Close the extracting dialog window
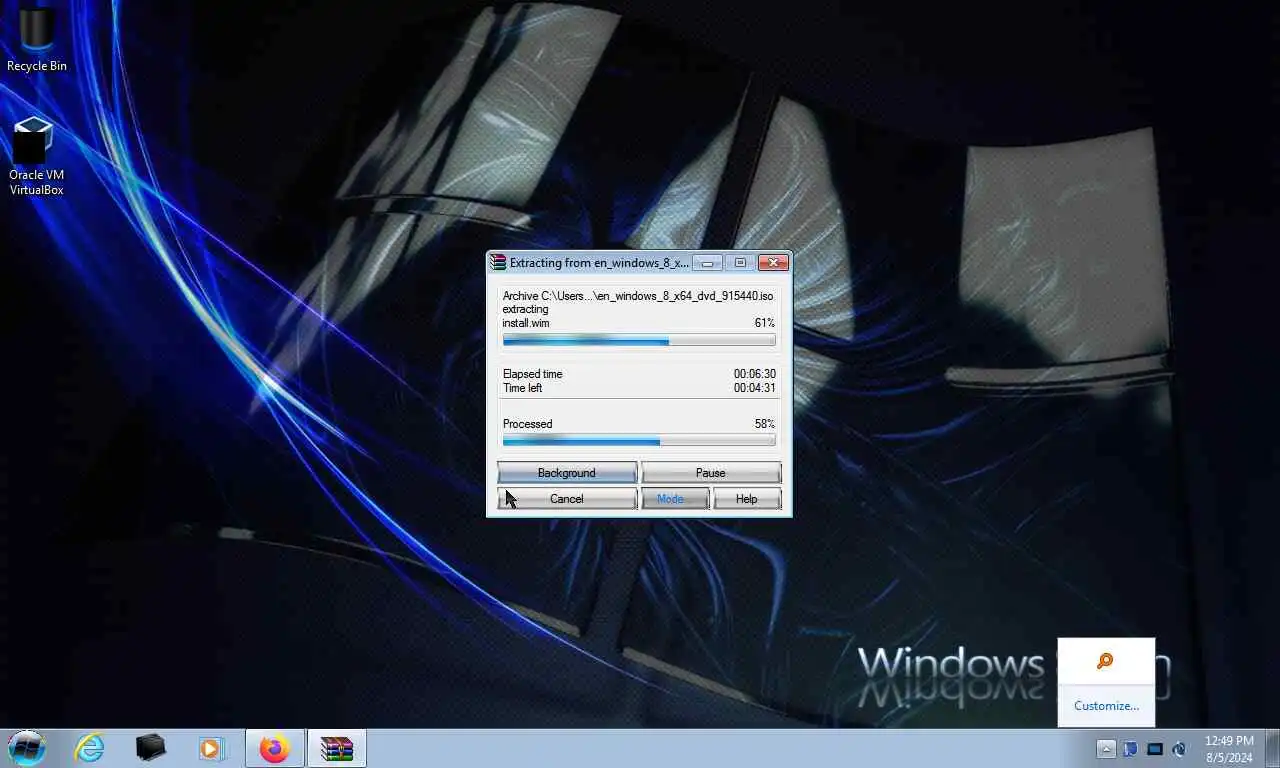The image size is (1280, 768). pos(773,263)
